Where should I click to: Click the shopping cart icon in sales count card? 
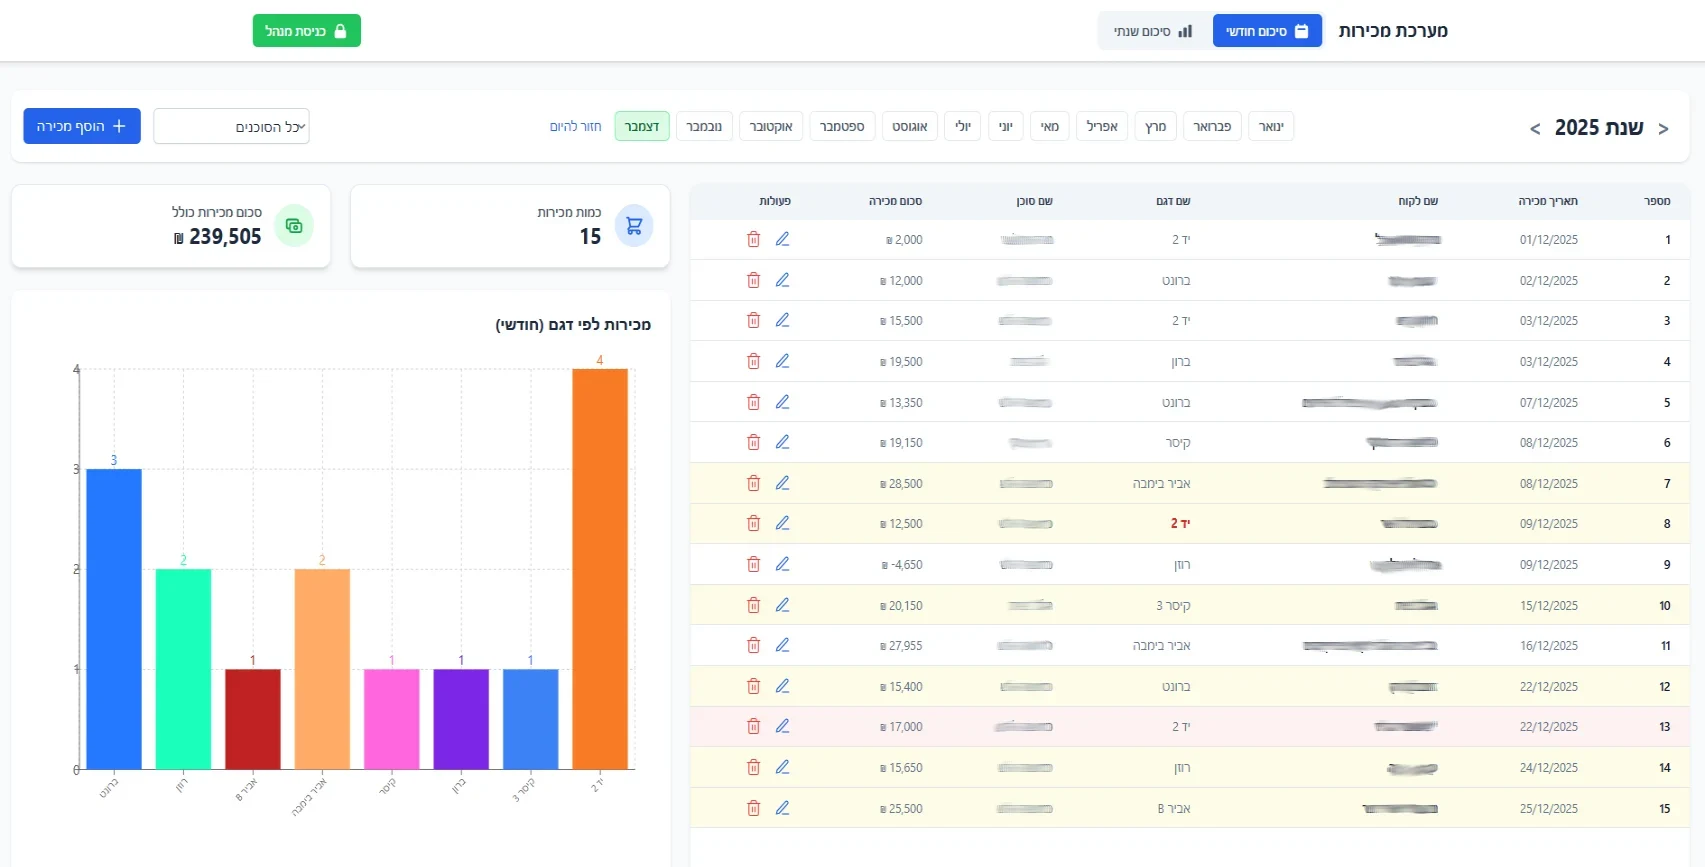pyautogui.click(x=633, y=226)
